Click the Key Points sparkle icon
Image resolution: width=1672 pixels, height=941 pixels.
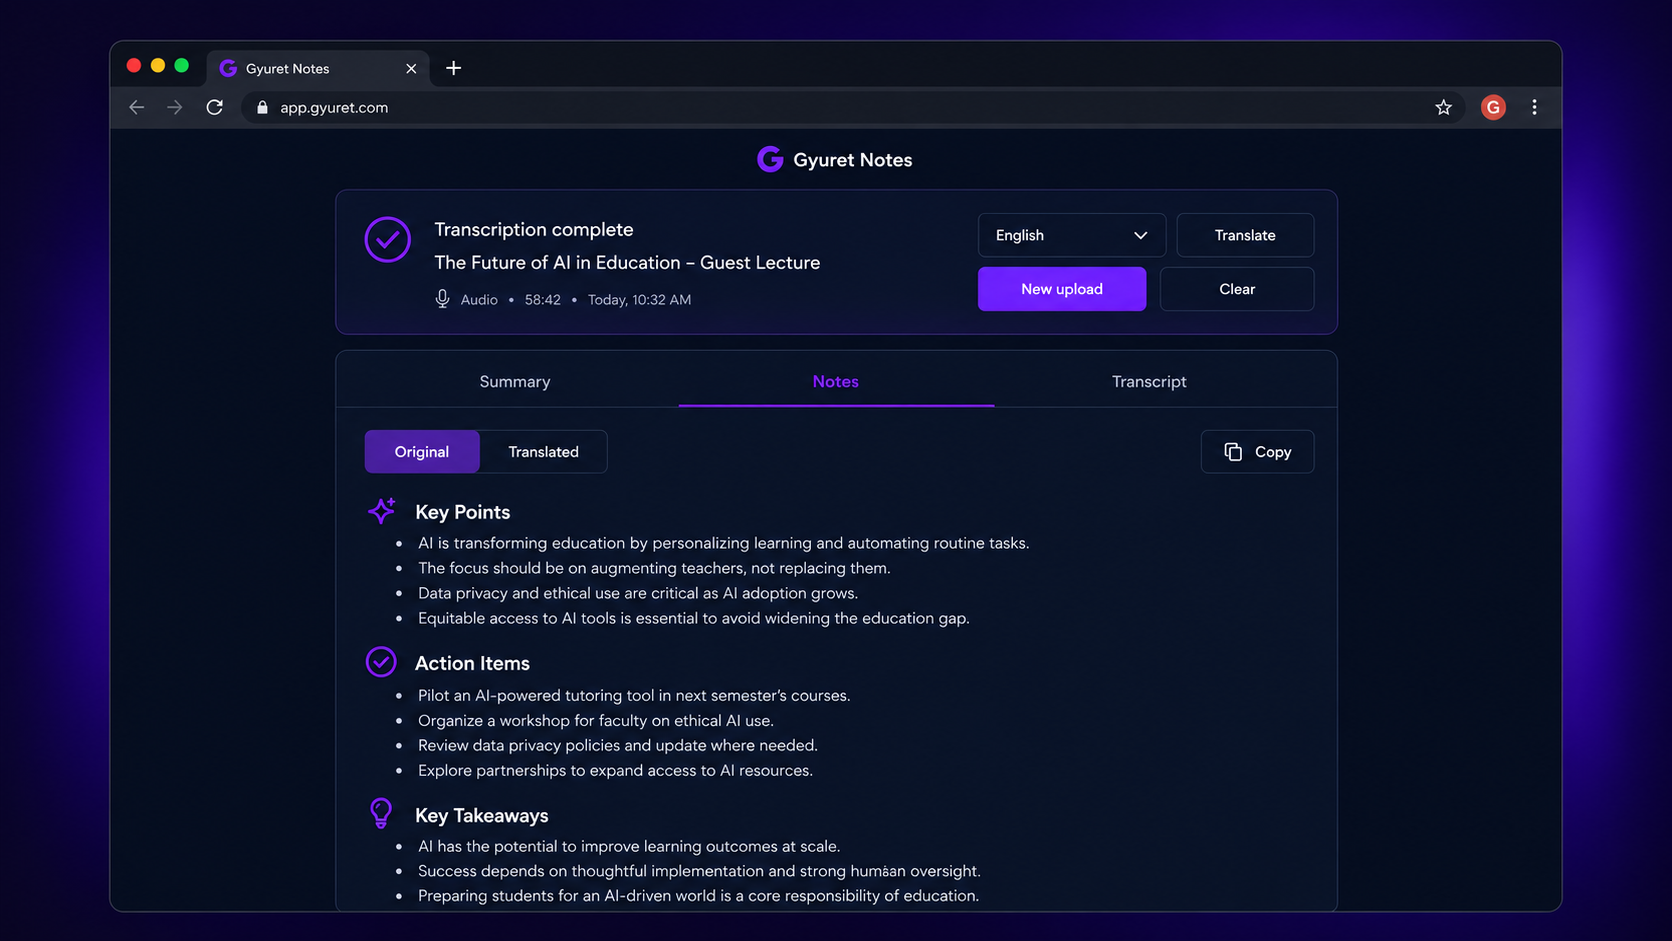point(381,510)
